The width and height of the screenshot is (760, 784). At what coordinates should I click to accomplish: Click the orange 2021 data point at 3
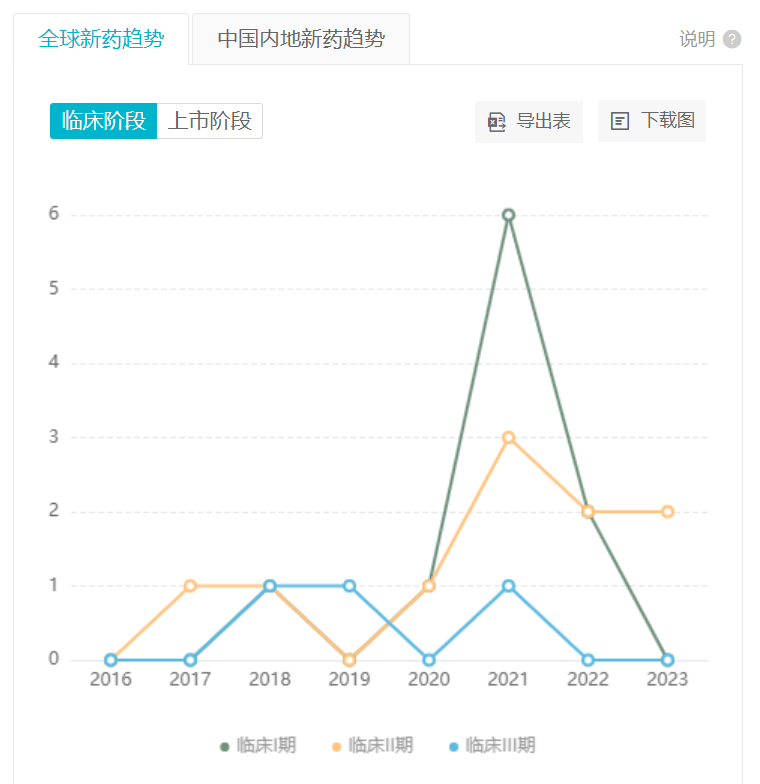(508, 438)
